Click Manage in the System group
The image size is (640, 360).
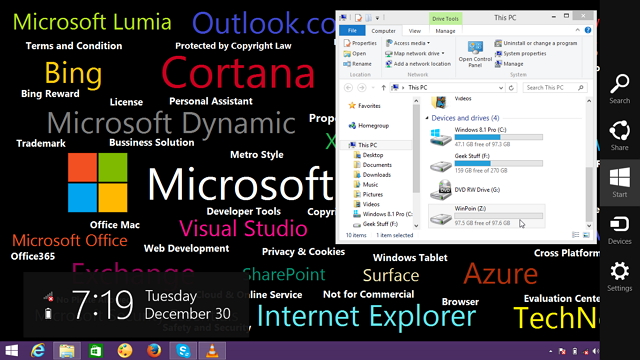click(509, 64)
